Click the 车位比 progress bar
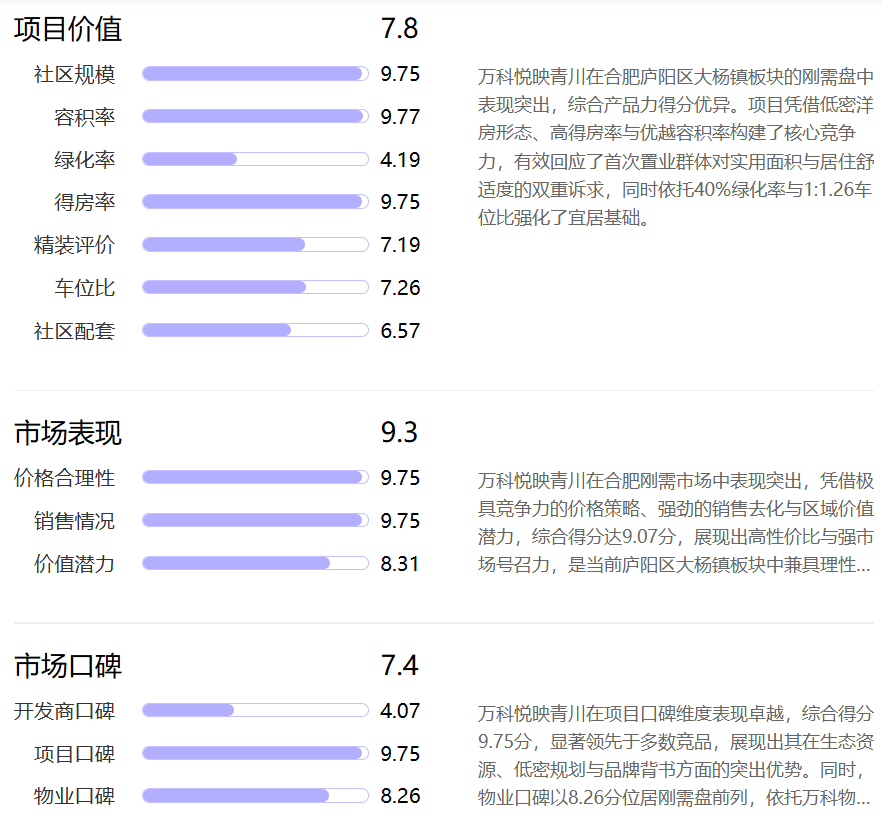Screen dimensions: 882x816 [x=255, y=287]
